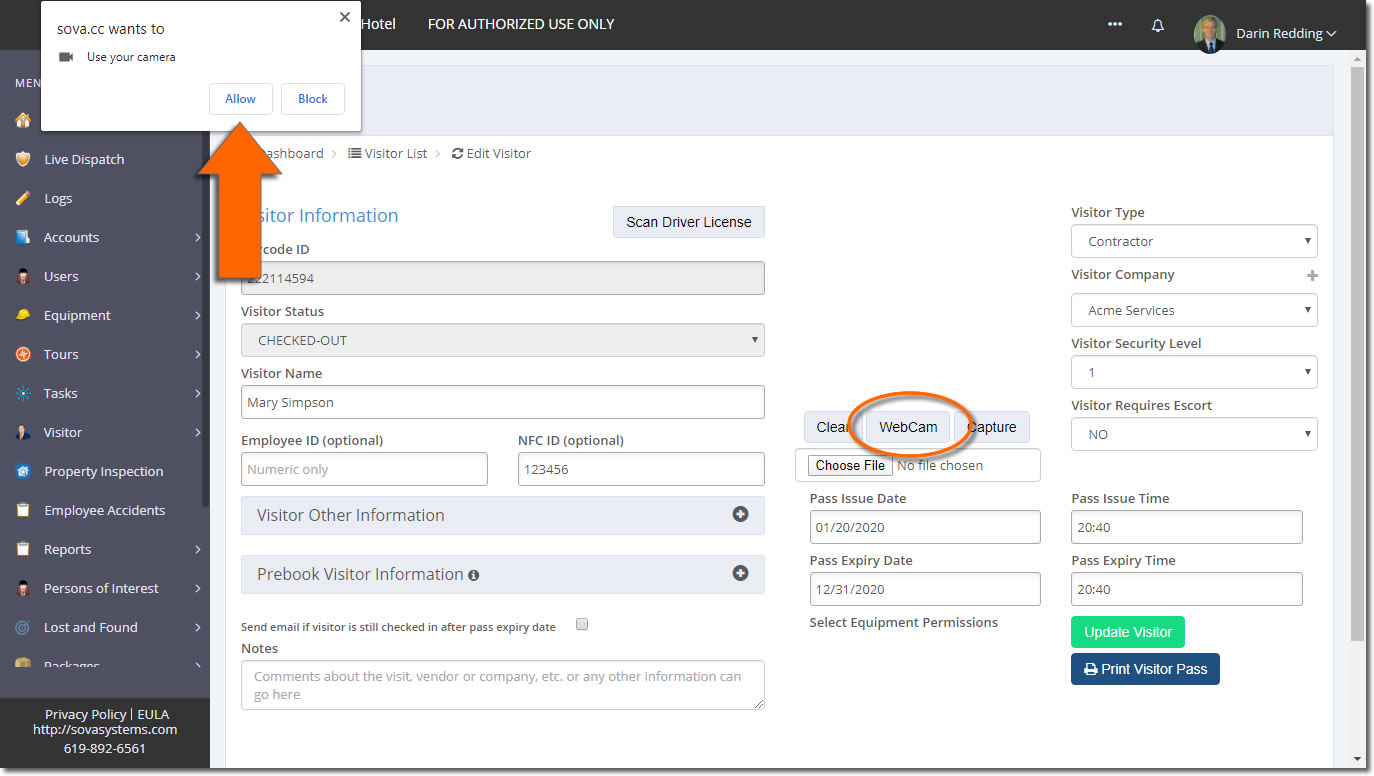Open the Visitor Company dropdown
Screen dimensions: 1374x776
(x=1194, y=310)
